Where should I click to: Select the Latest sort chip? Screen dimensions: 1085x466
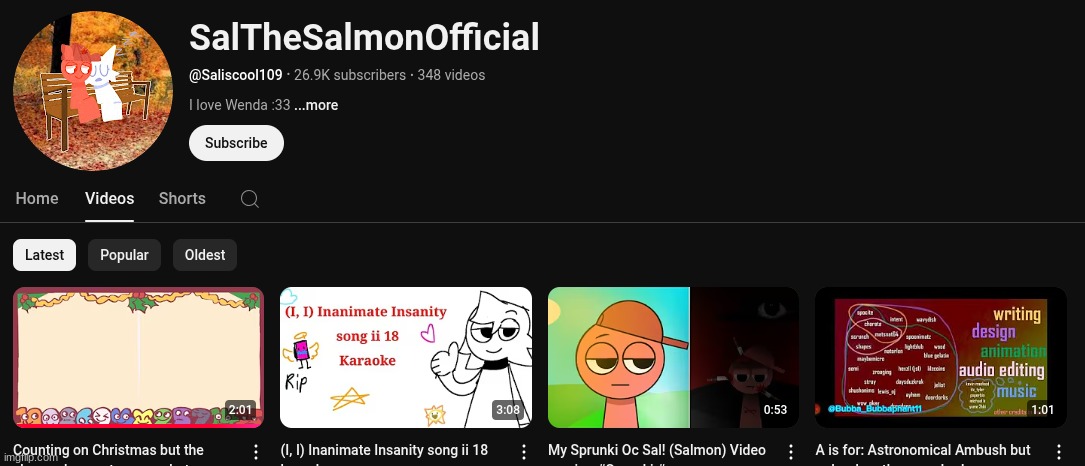coord(44,255)
